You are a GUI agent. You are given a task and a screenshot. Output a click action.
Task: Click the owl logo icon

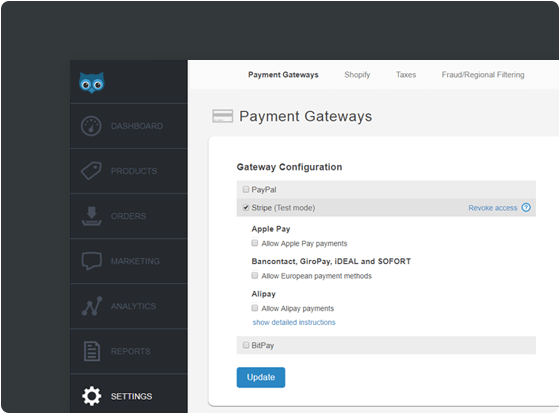click(x=91, y=83)
